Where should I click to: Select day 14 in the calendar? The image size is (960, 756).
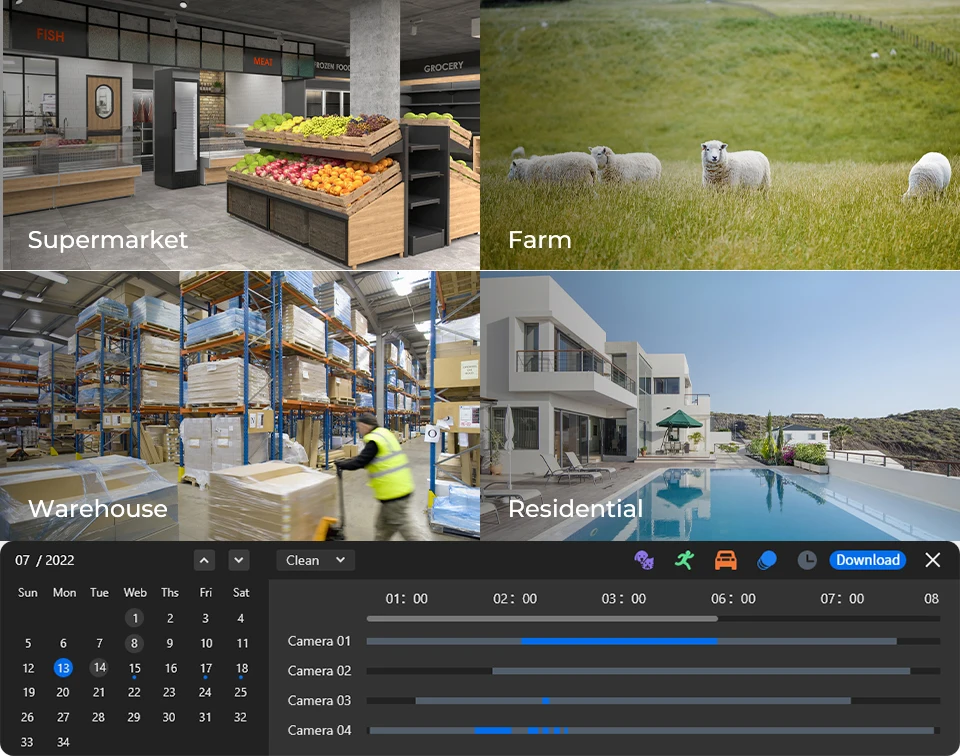coord(100,667)
